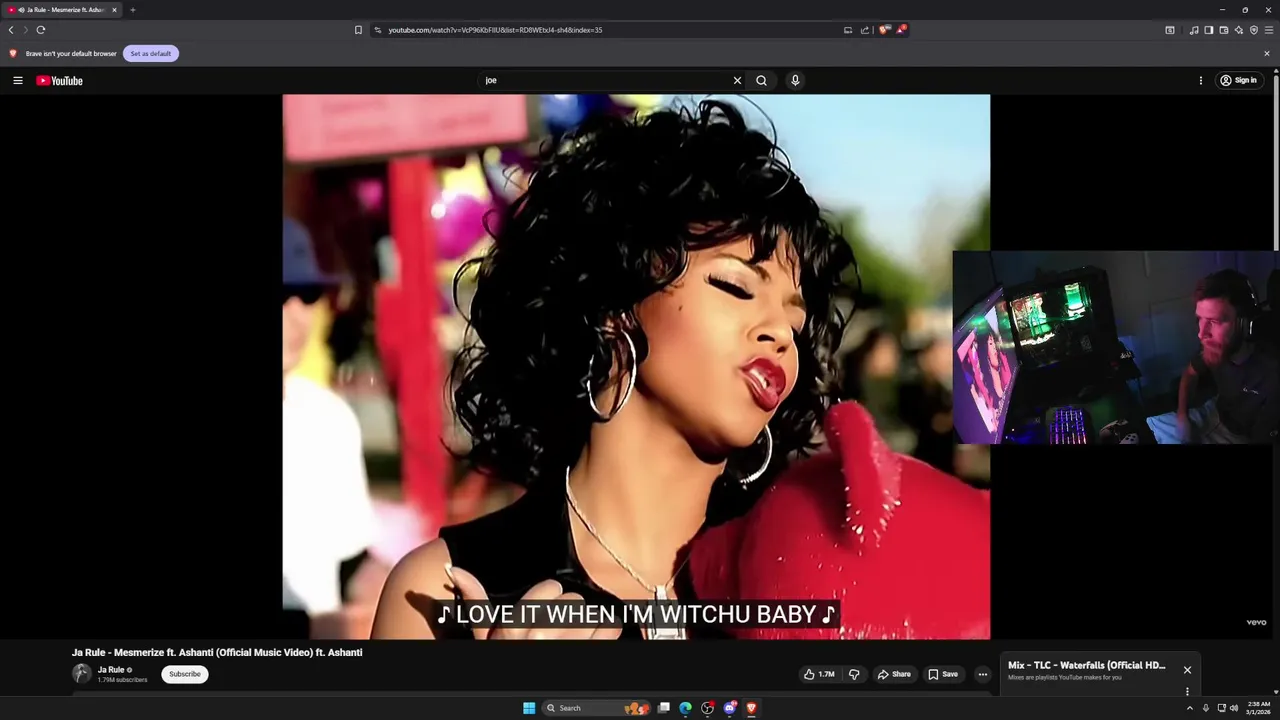Open Brave main hamburger menu
1280x720 pixels.
1268,30
